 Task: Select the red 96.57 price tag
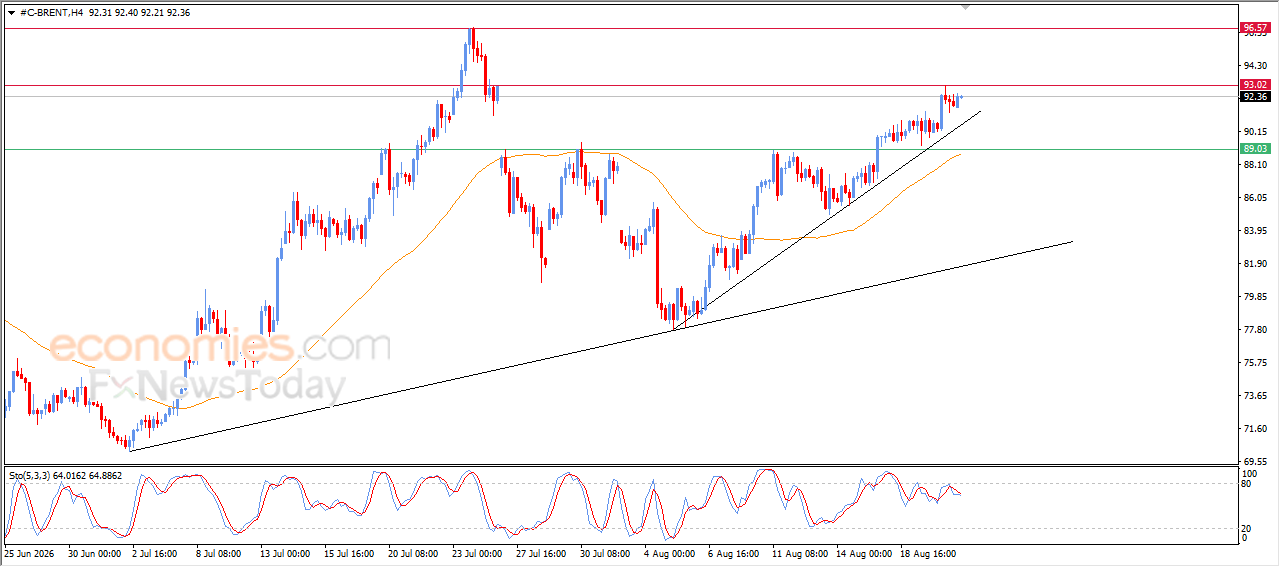tap(1255, 28)
